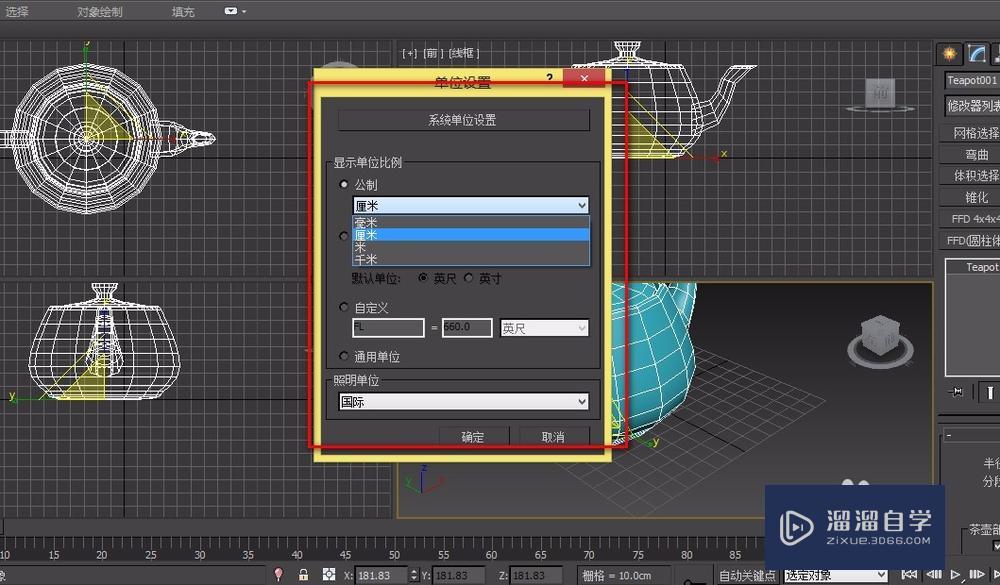Select 英寸 as default unit
1000x585 pixels.
[x=469, y=278]
